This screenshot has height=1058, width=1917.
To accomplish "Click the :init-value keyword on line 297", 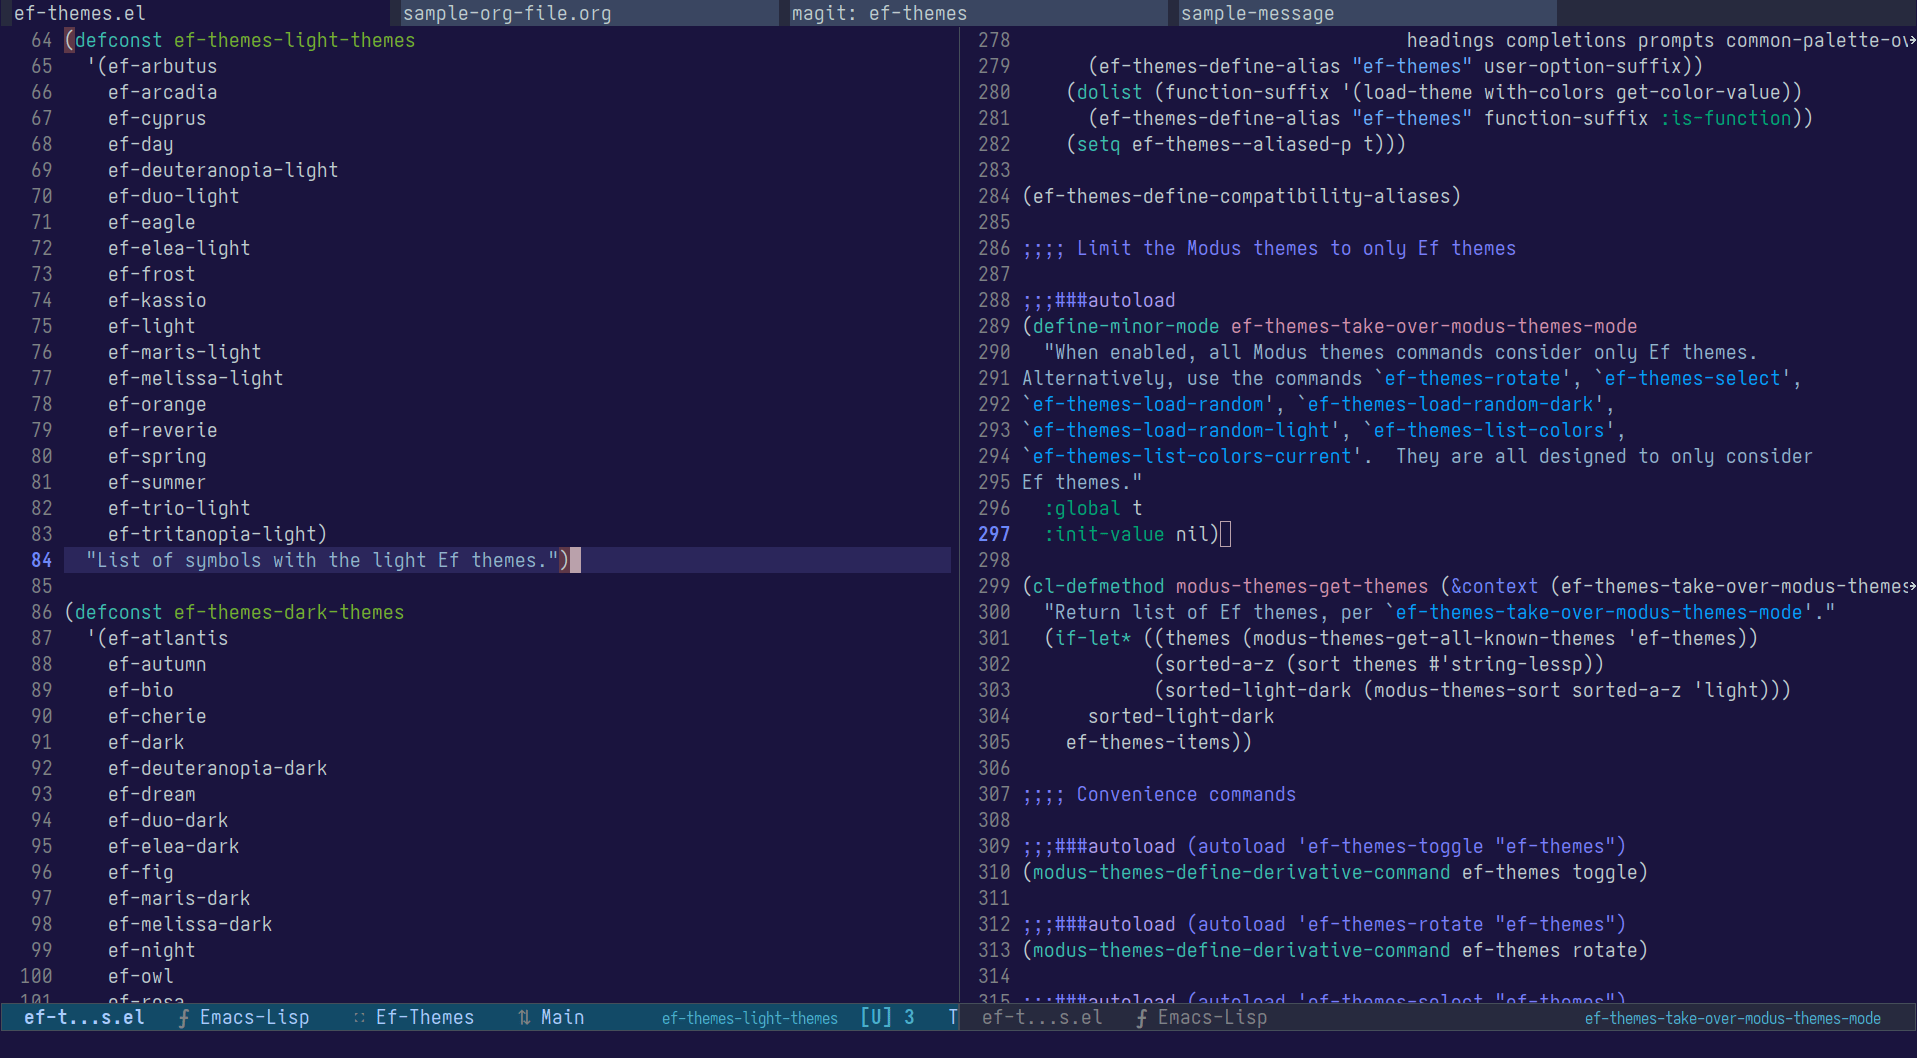I will tap(1104, 534).
